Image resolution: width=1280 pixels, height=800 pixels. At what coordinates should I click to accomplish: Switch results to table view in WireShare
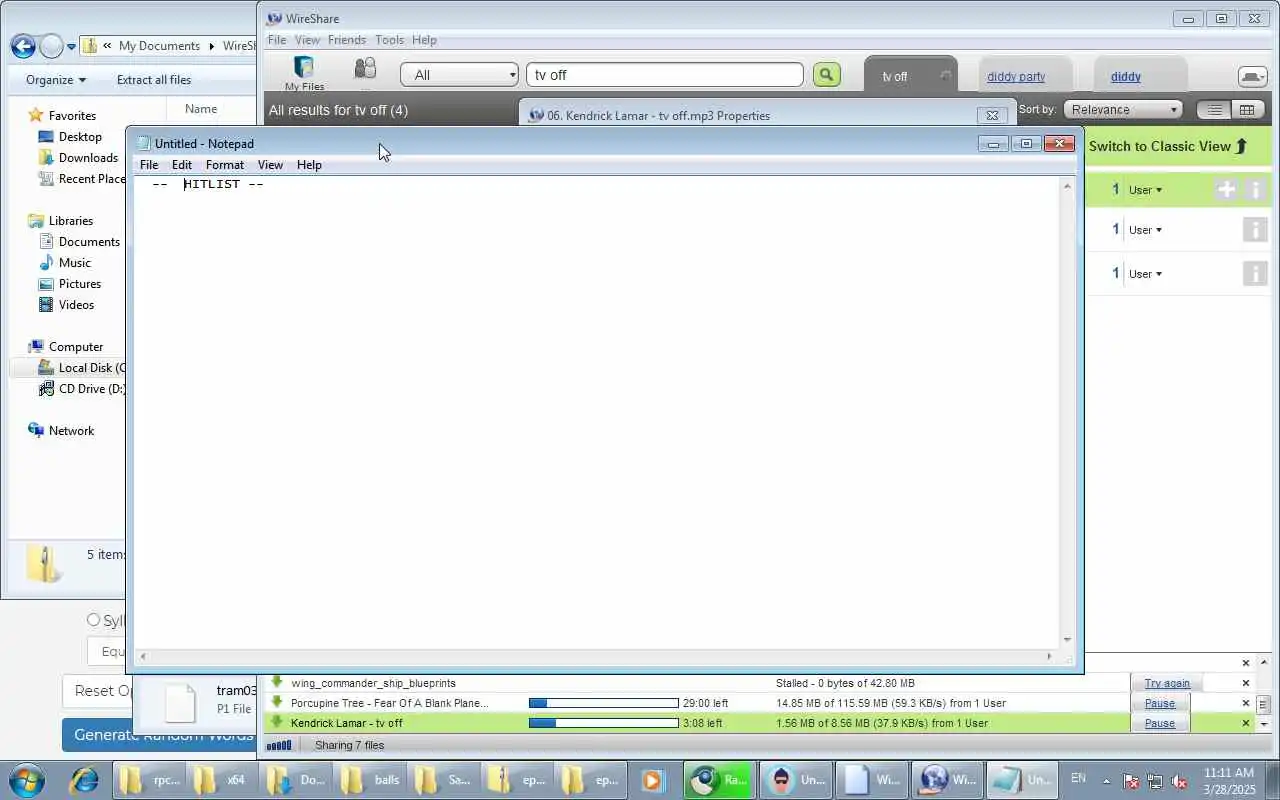1247,110
